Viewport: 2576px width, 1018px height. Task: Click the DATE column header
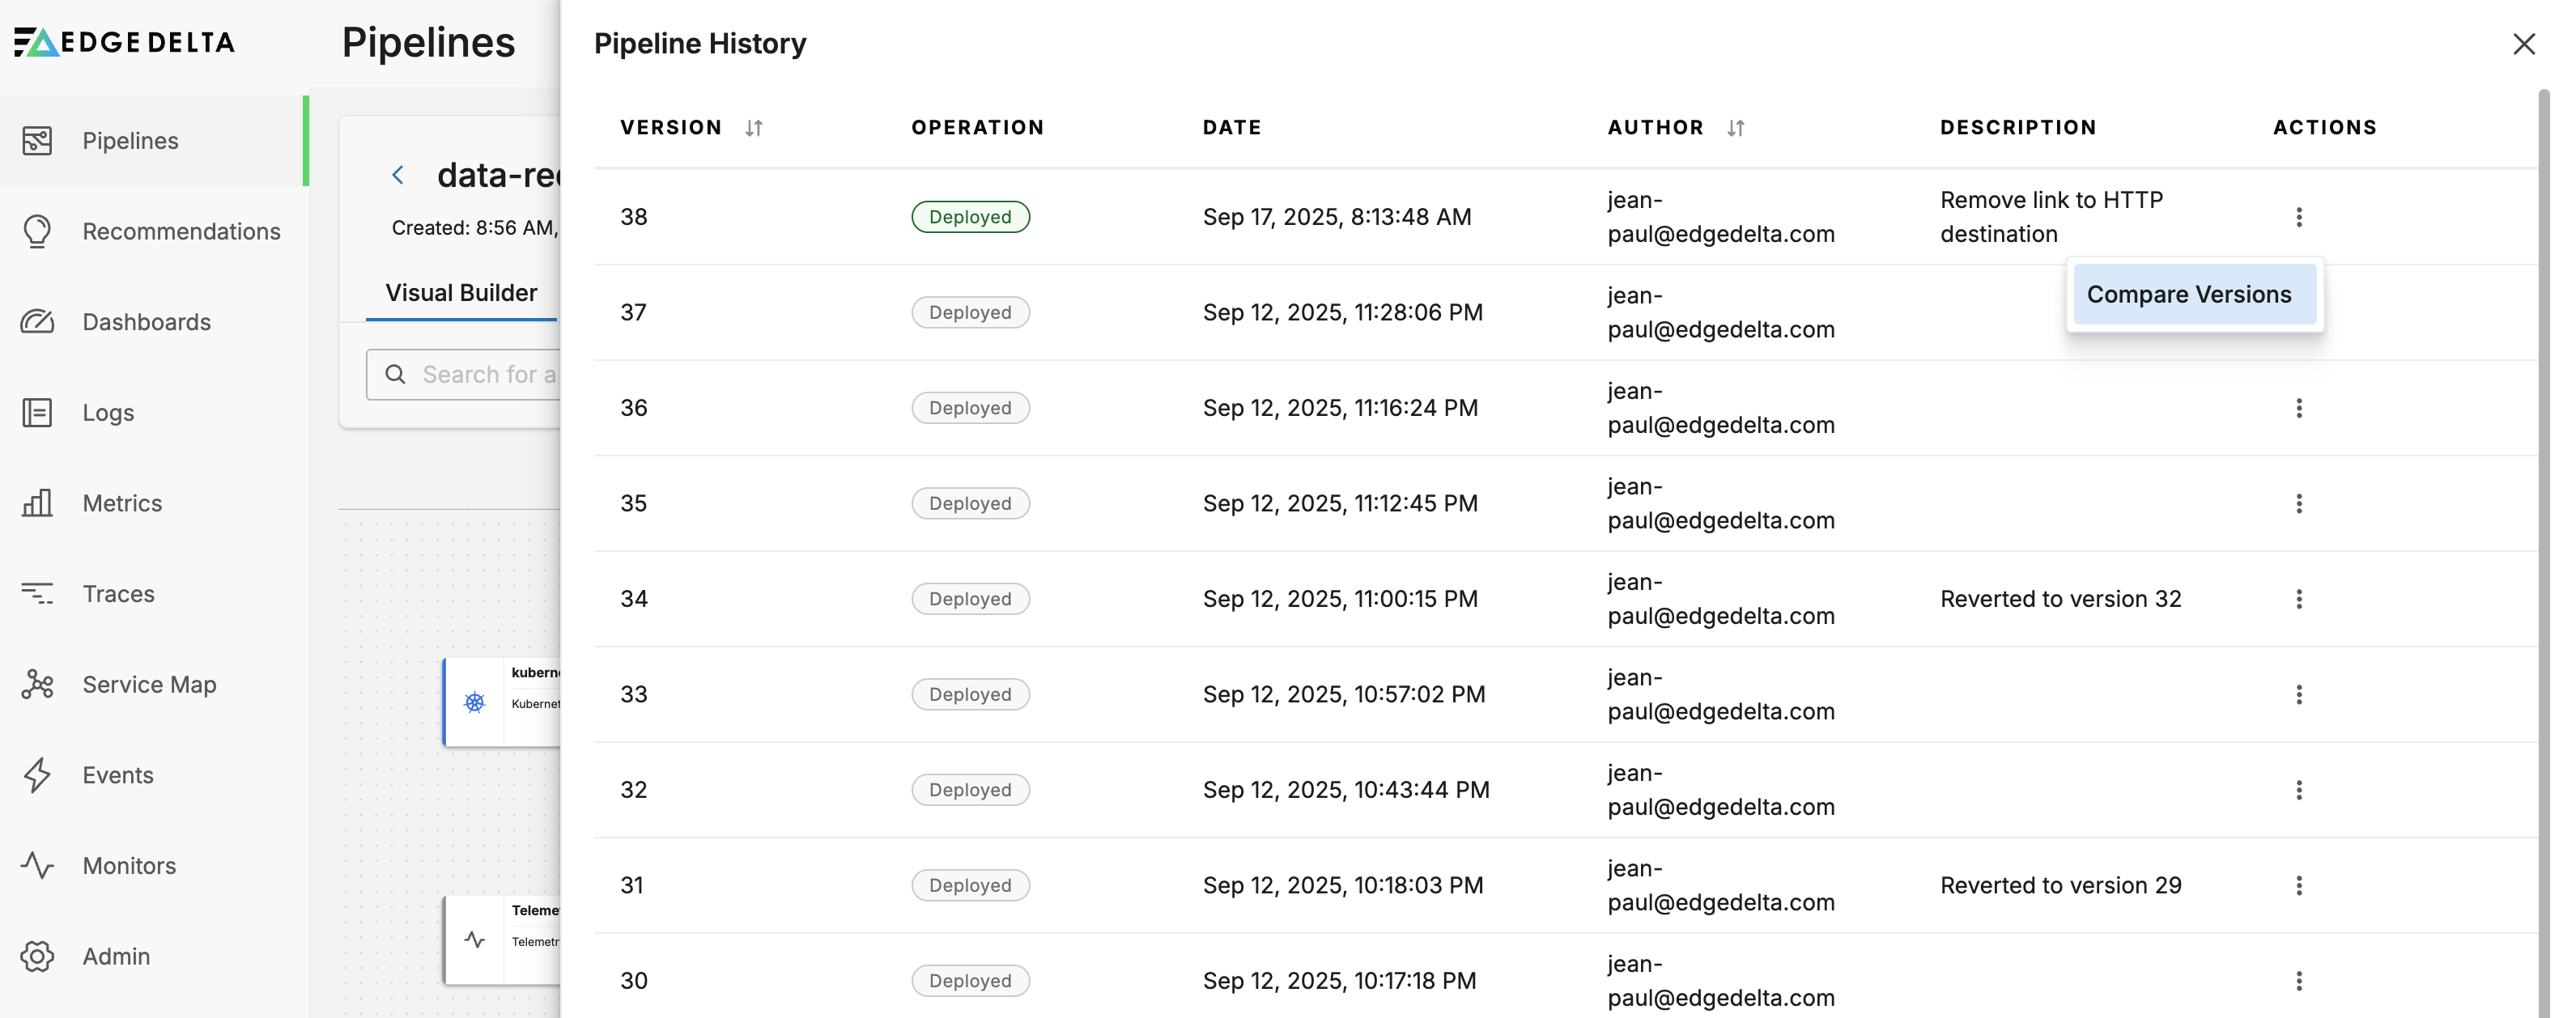[1232, 128]
